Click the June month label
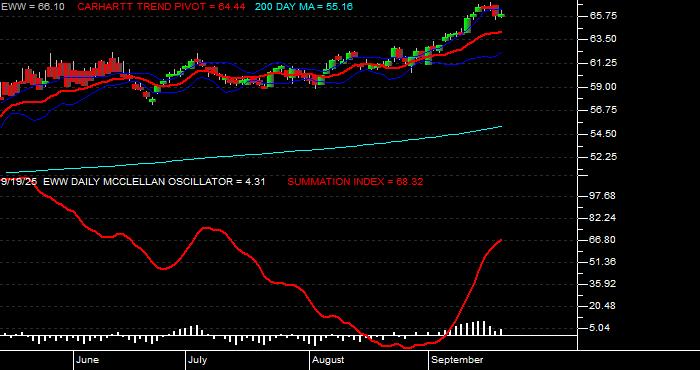The height and width of the screenshot is (370, 700). (88, 360)
